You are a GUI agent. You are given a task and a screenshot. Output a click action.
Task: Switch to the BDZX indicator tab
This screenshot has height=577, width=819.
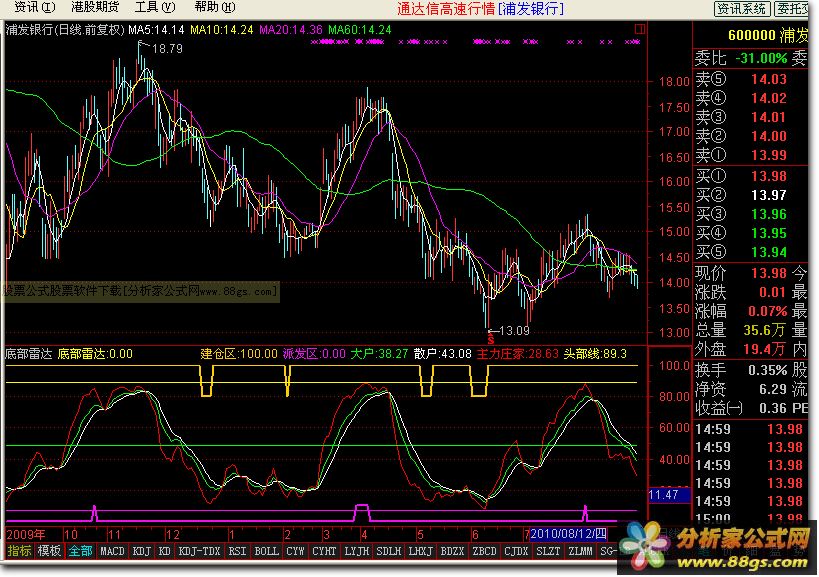coord(453,550)
